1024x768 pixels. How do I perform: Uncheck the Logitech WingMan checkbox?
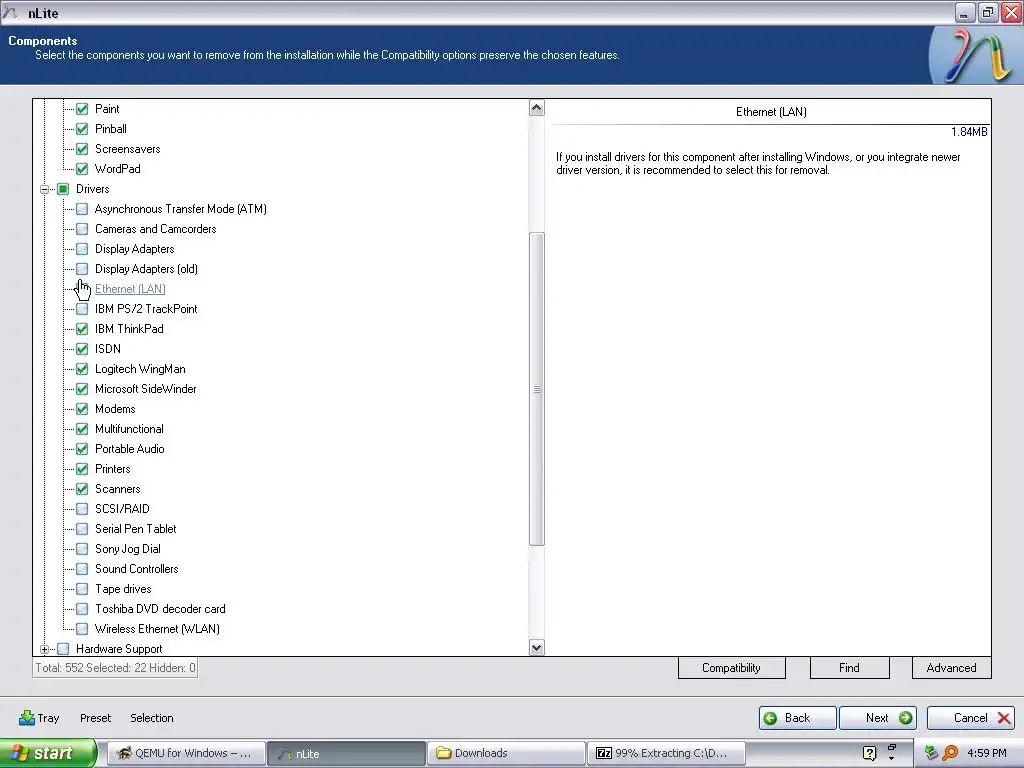click(x=82, y=369)
